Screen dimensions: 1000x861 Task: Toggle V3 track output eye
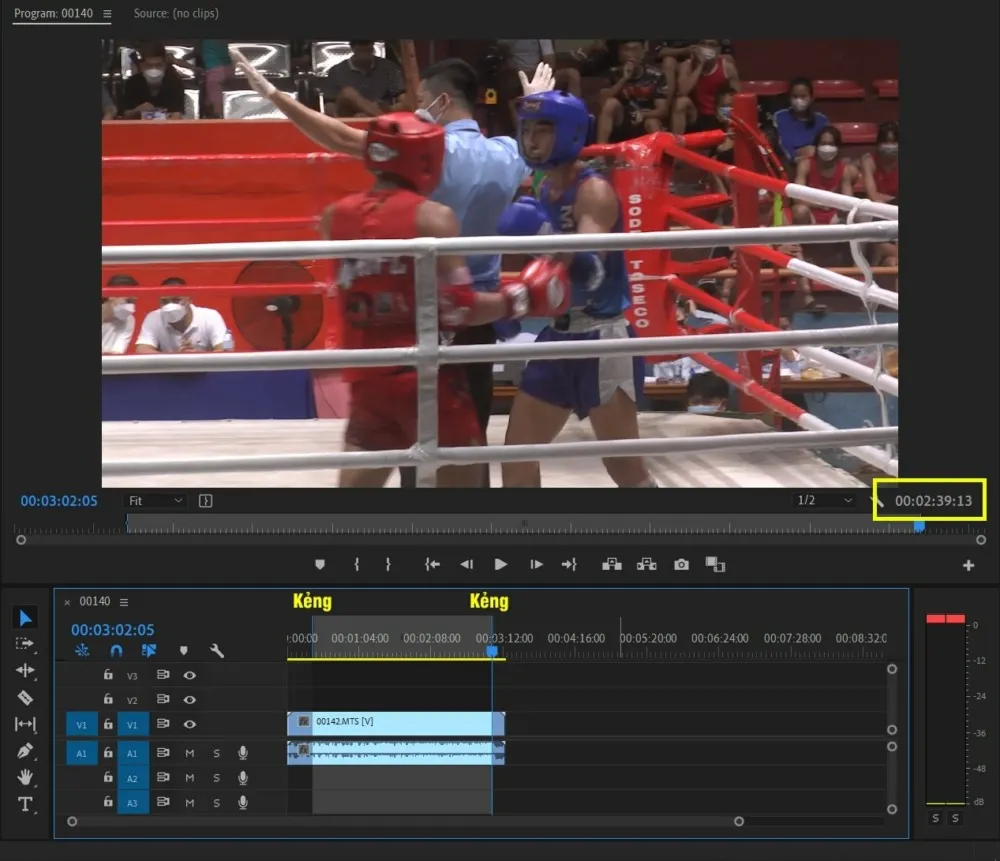(189, 675)
